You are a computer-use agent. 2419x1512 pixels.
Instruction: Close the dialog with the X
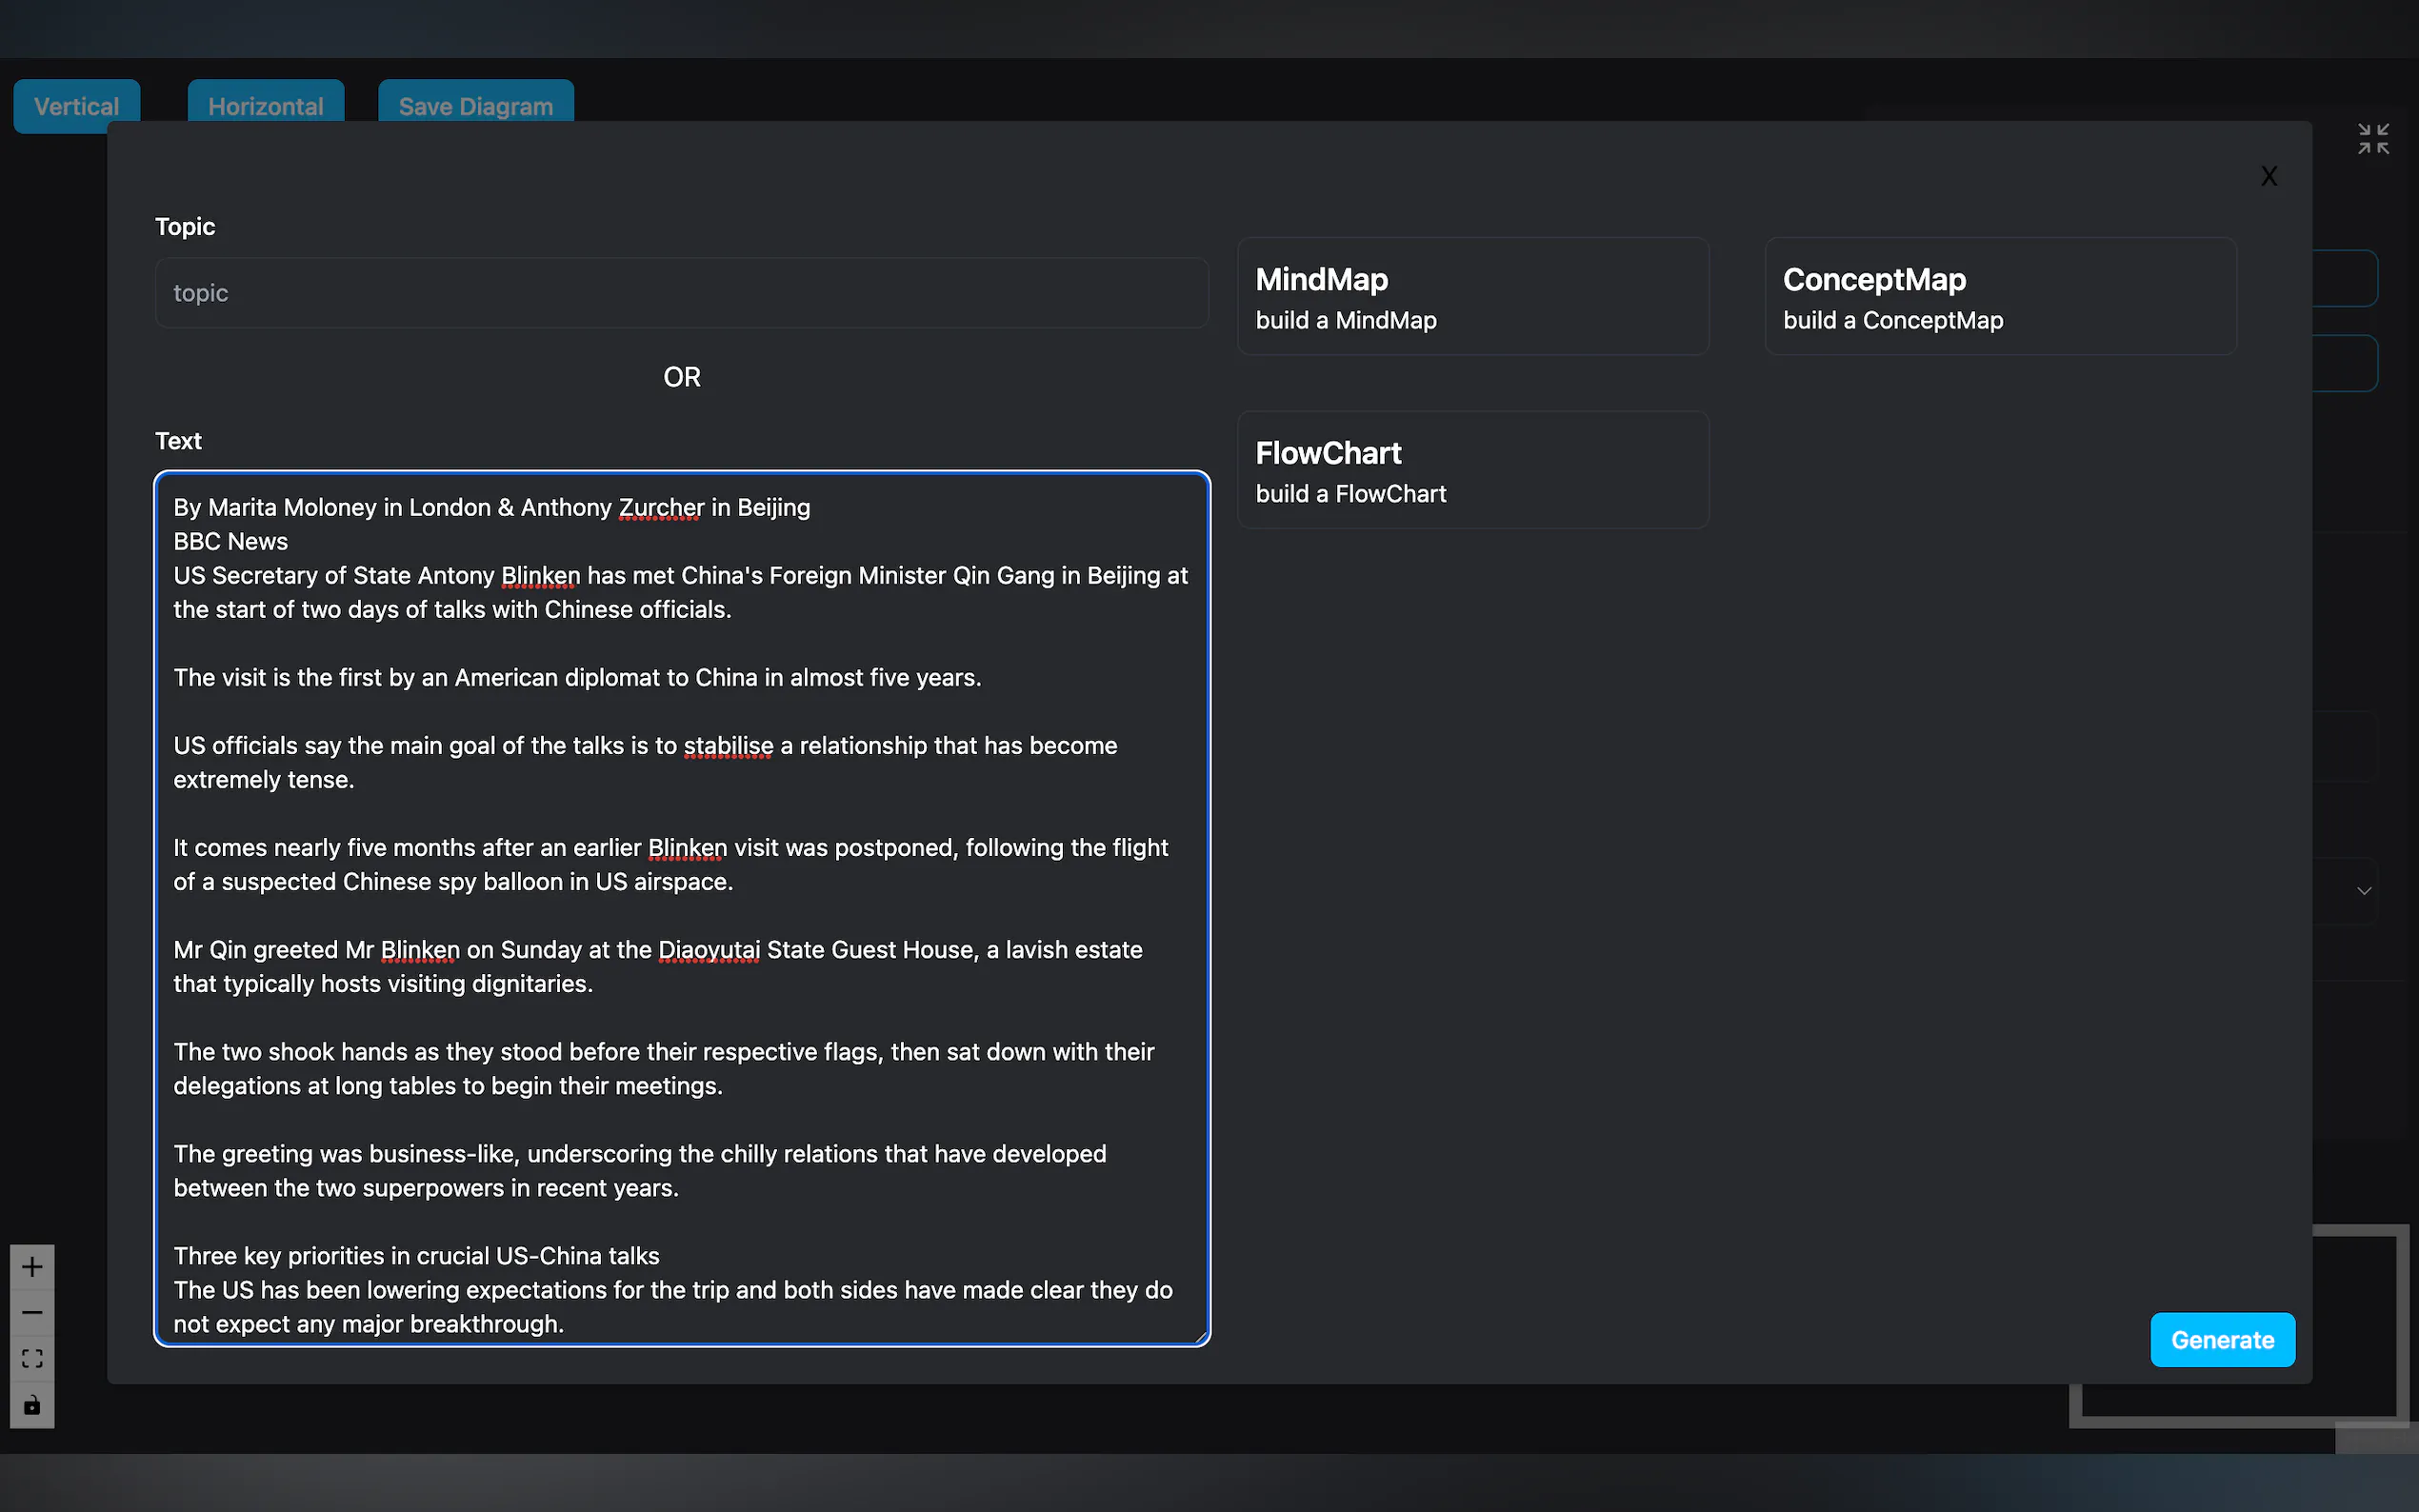coord(2268,177)
